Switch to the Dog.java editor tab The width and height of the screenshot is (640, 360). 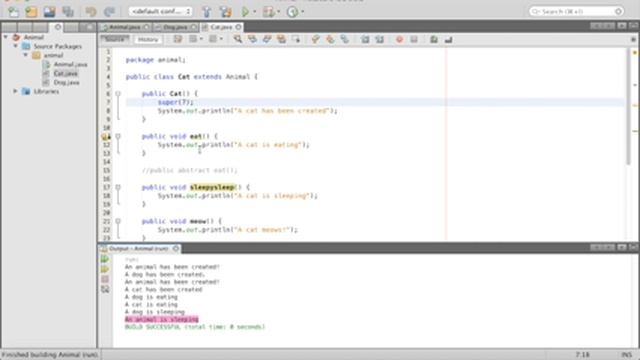coord(176,27)
